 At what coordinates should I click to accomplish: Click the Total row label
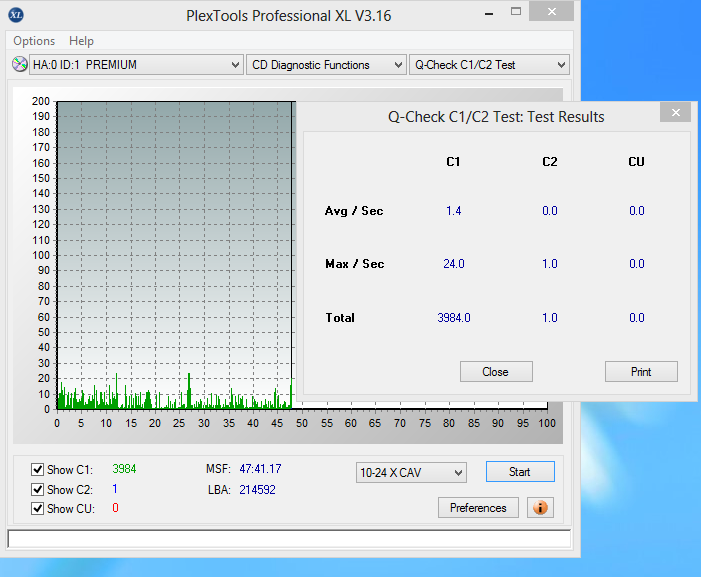coord(340,318)
